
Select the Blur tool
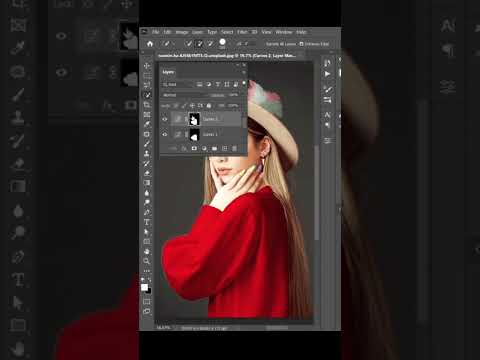pos(147,193)
